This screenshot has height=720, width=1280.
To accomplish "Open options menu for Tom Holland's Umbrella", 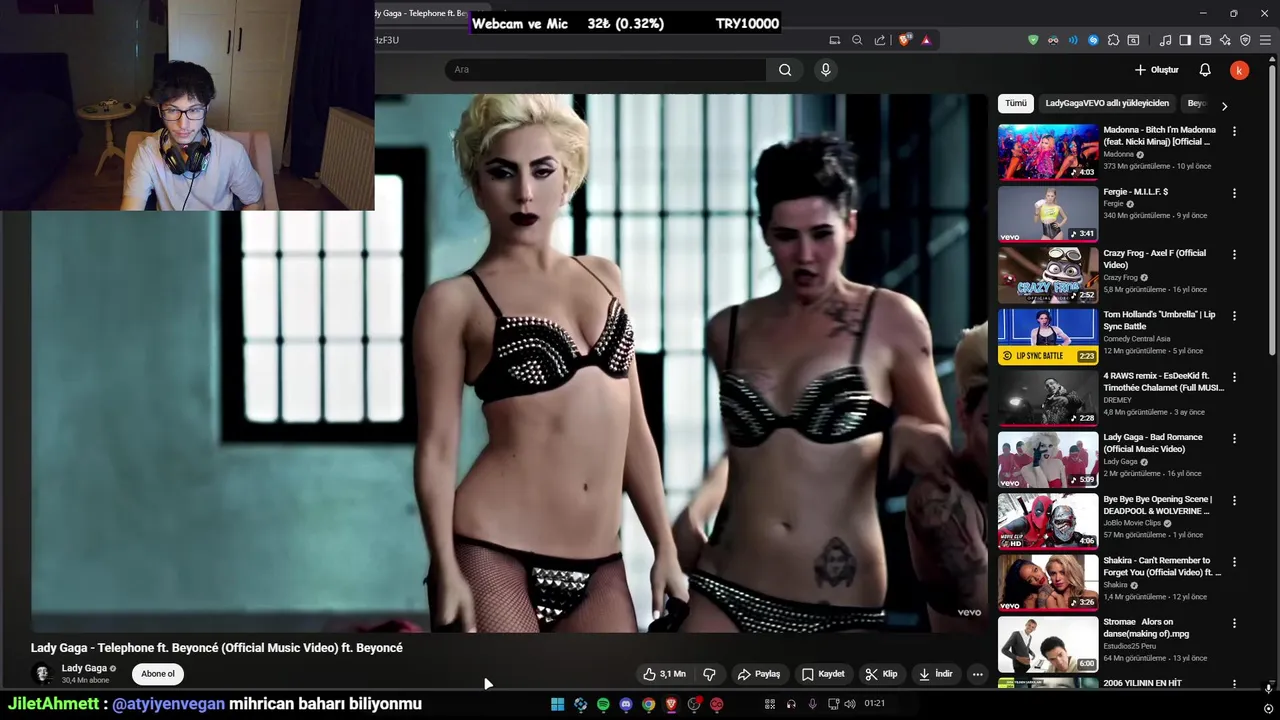I will pyautogui.click(x=1234, y=316).
